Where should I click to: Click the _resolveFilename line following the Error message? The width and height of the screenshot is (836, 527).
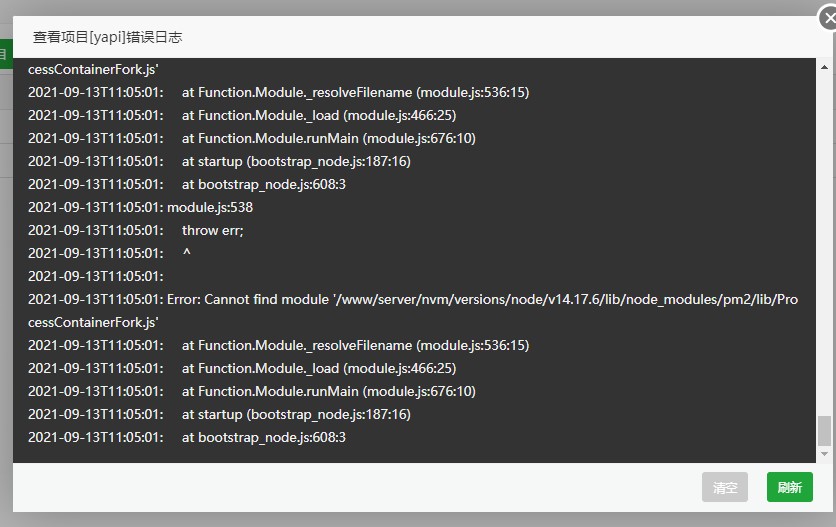(x=278, y=345)
